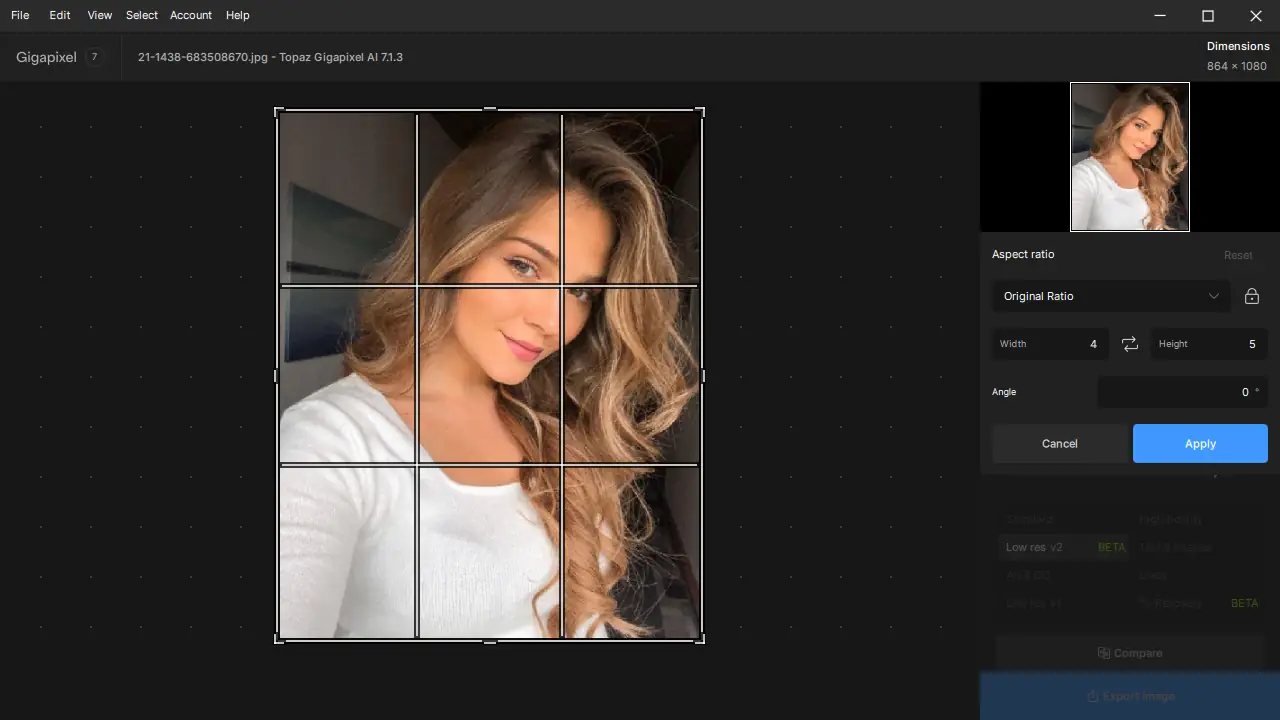Image resolution: width=1280 pixels, height=720 pixels.
Task: Click the Angle input field
Action: [x=1182, y=392]
